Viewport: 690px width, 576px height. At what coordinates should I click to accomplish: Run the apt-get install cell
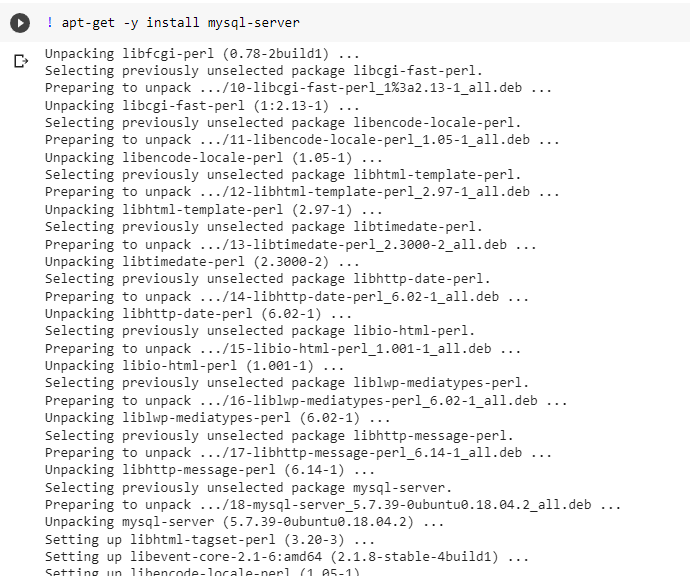pyautogui.click(x=20, y=23)
